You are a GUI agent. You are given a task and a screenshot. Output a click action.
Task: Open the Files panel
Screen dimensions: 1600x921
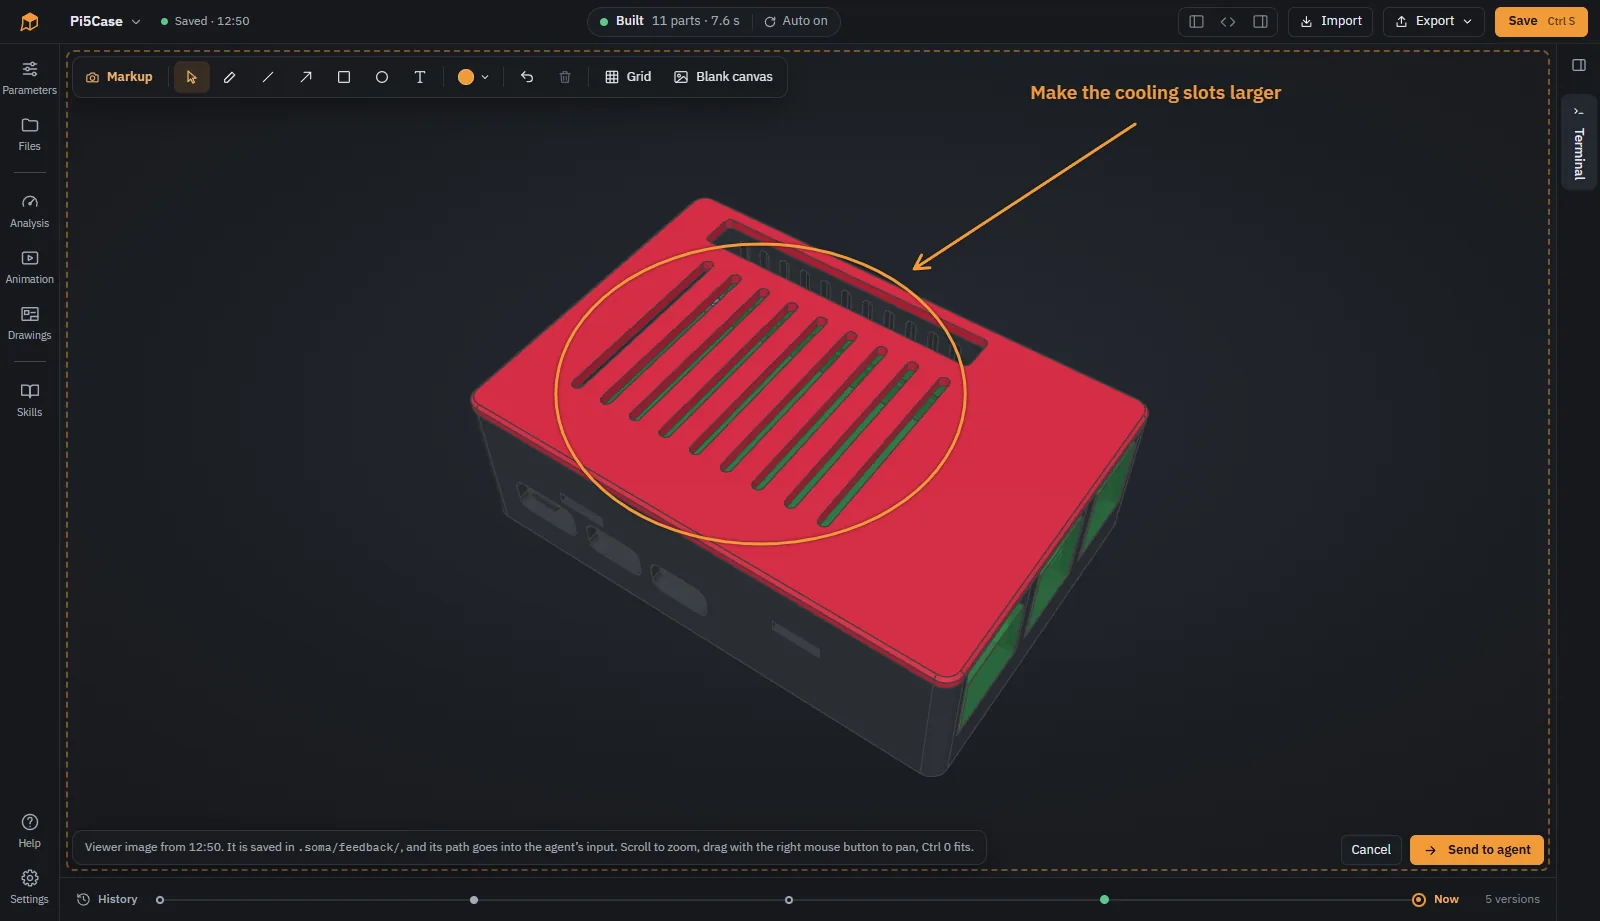[30, 134]
